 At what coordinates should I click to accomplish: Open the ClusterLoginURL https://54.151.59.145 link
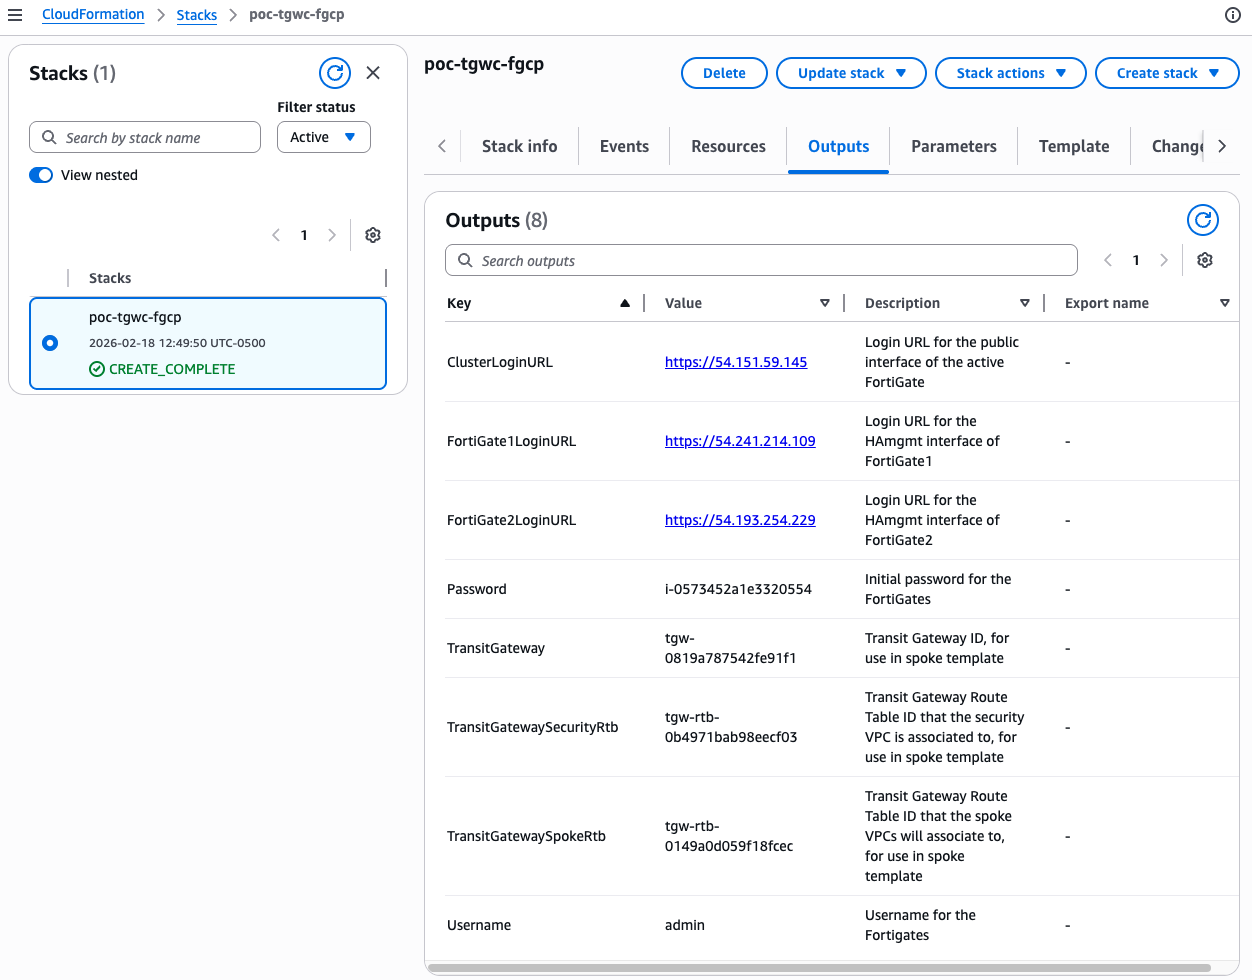(736, 362)
